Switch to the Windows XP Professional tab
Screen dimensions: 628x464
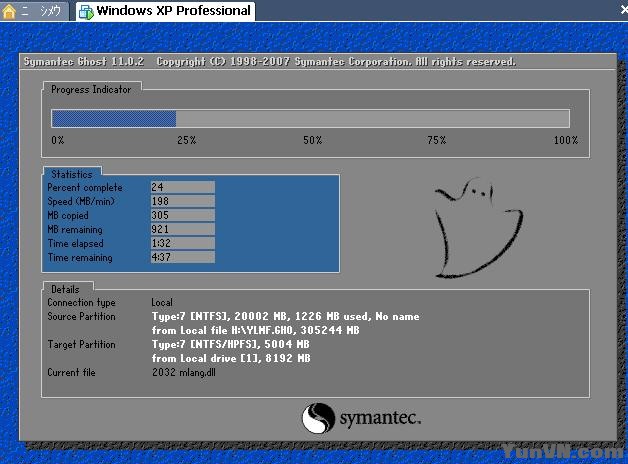tap(165, 11)
